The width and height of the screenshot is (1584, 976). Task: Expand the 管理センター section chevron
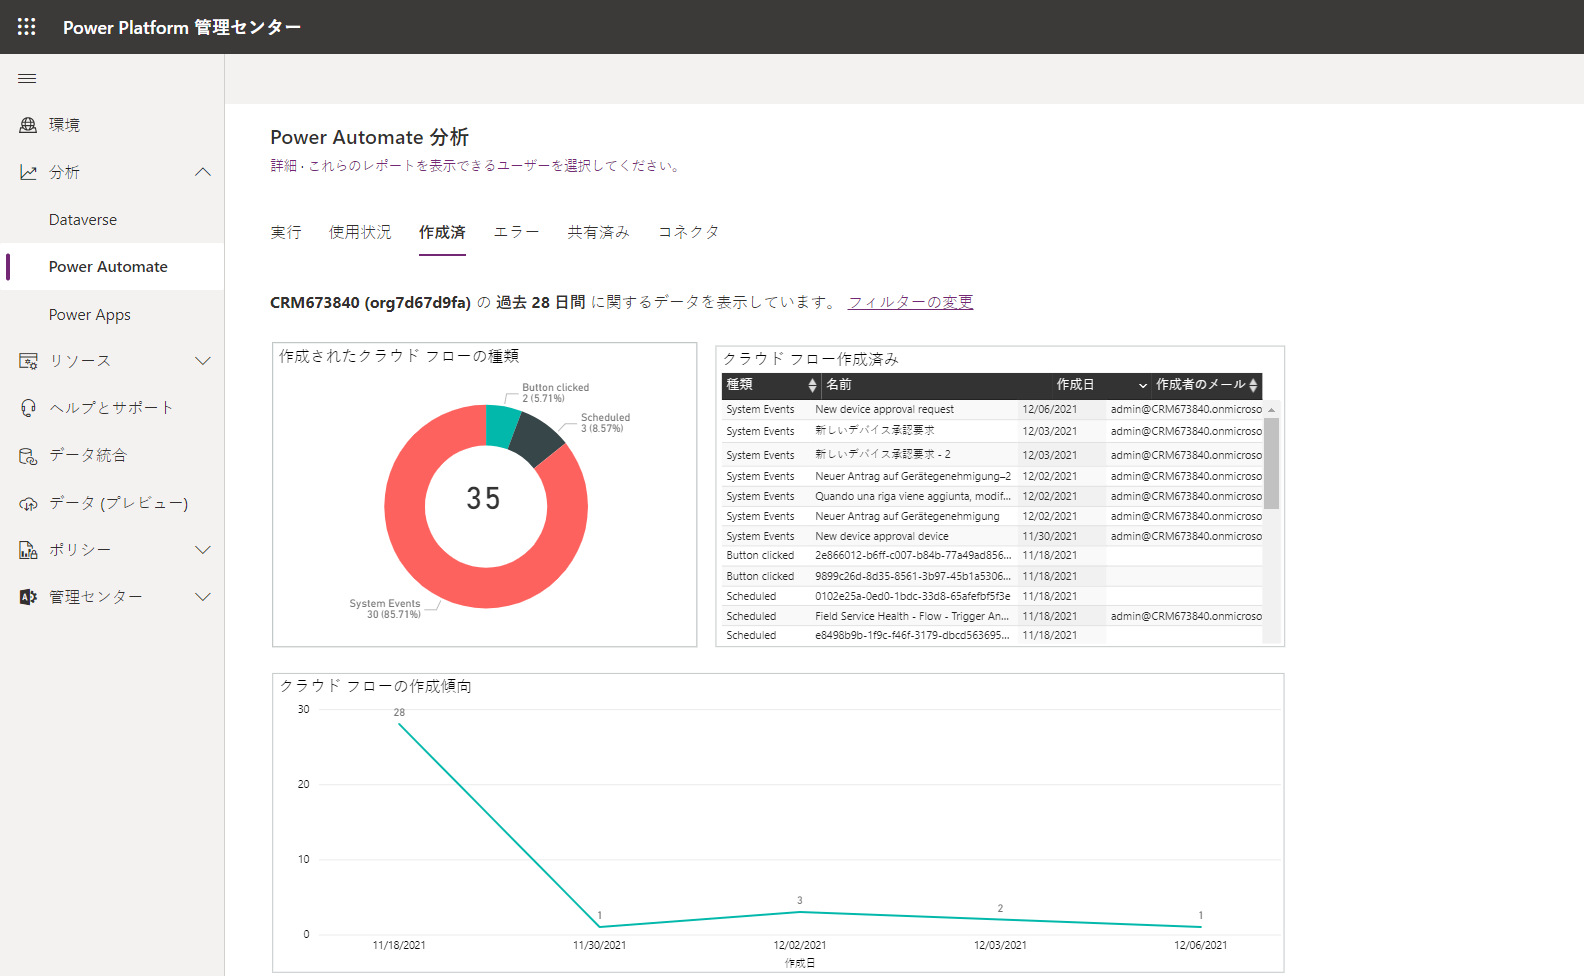point(203,597)
